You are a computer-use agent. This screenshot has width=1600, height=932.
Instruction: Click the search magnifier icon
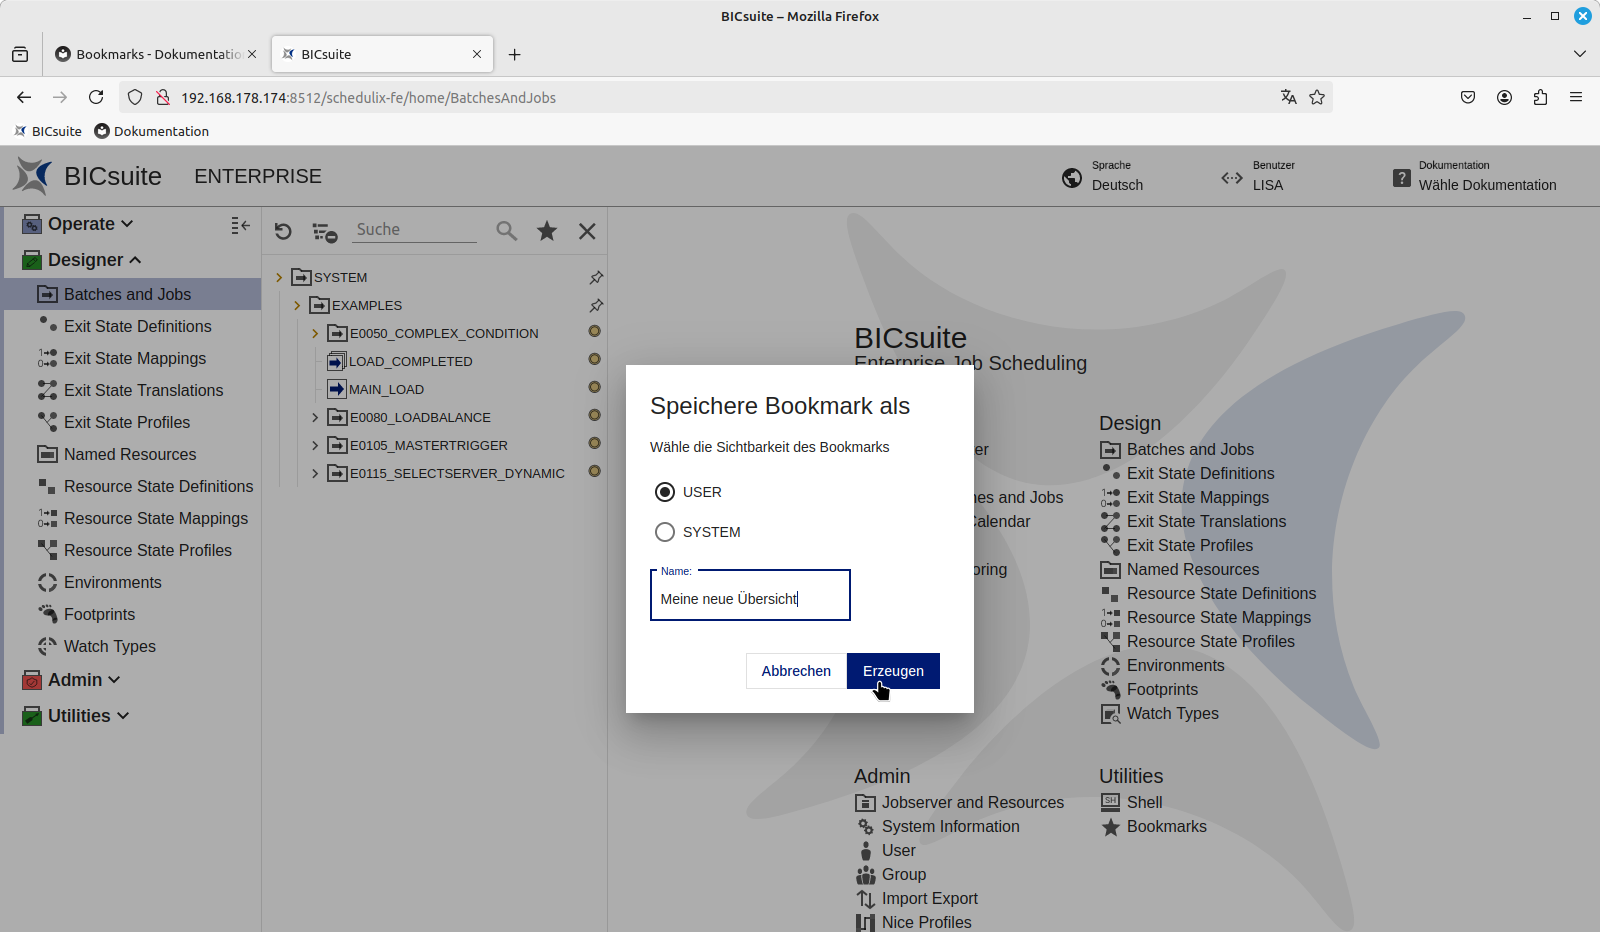click(x=507, y=231)
